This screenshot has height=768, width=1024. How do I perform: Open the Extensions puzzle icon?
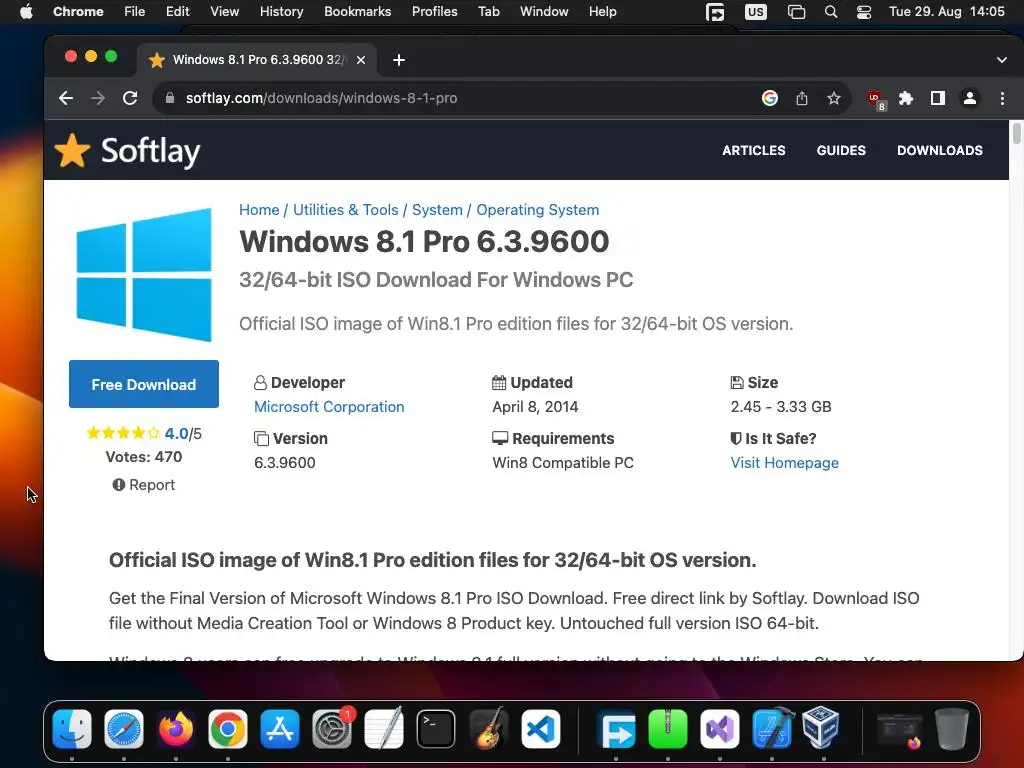(906, 98)
